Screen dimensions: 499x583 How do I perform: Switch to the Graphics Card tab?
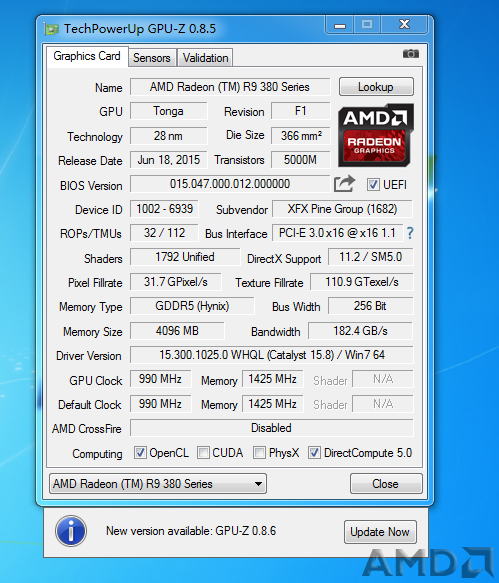[x=87, y=56]
